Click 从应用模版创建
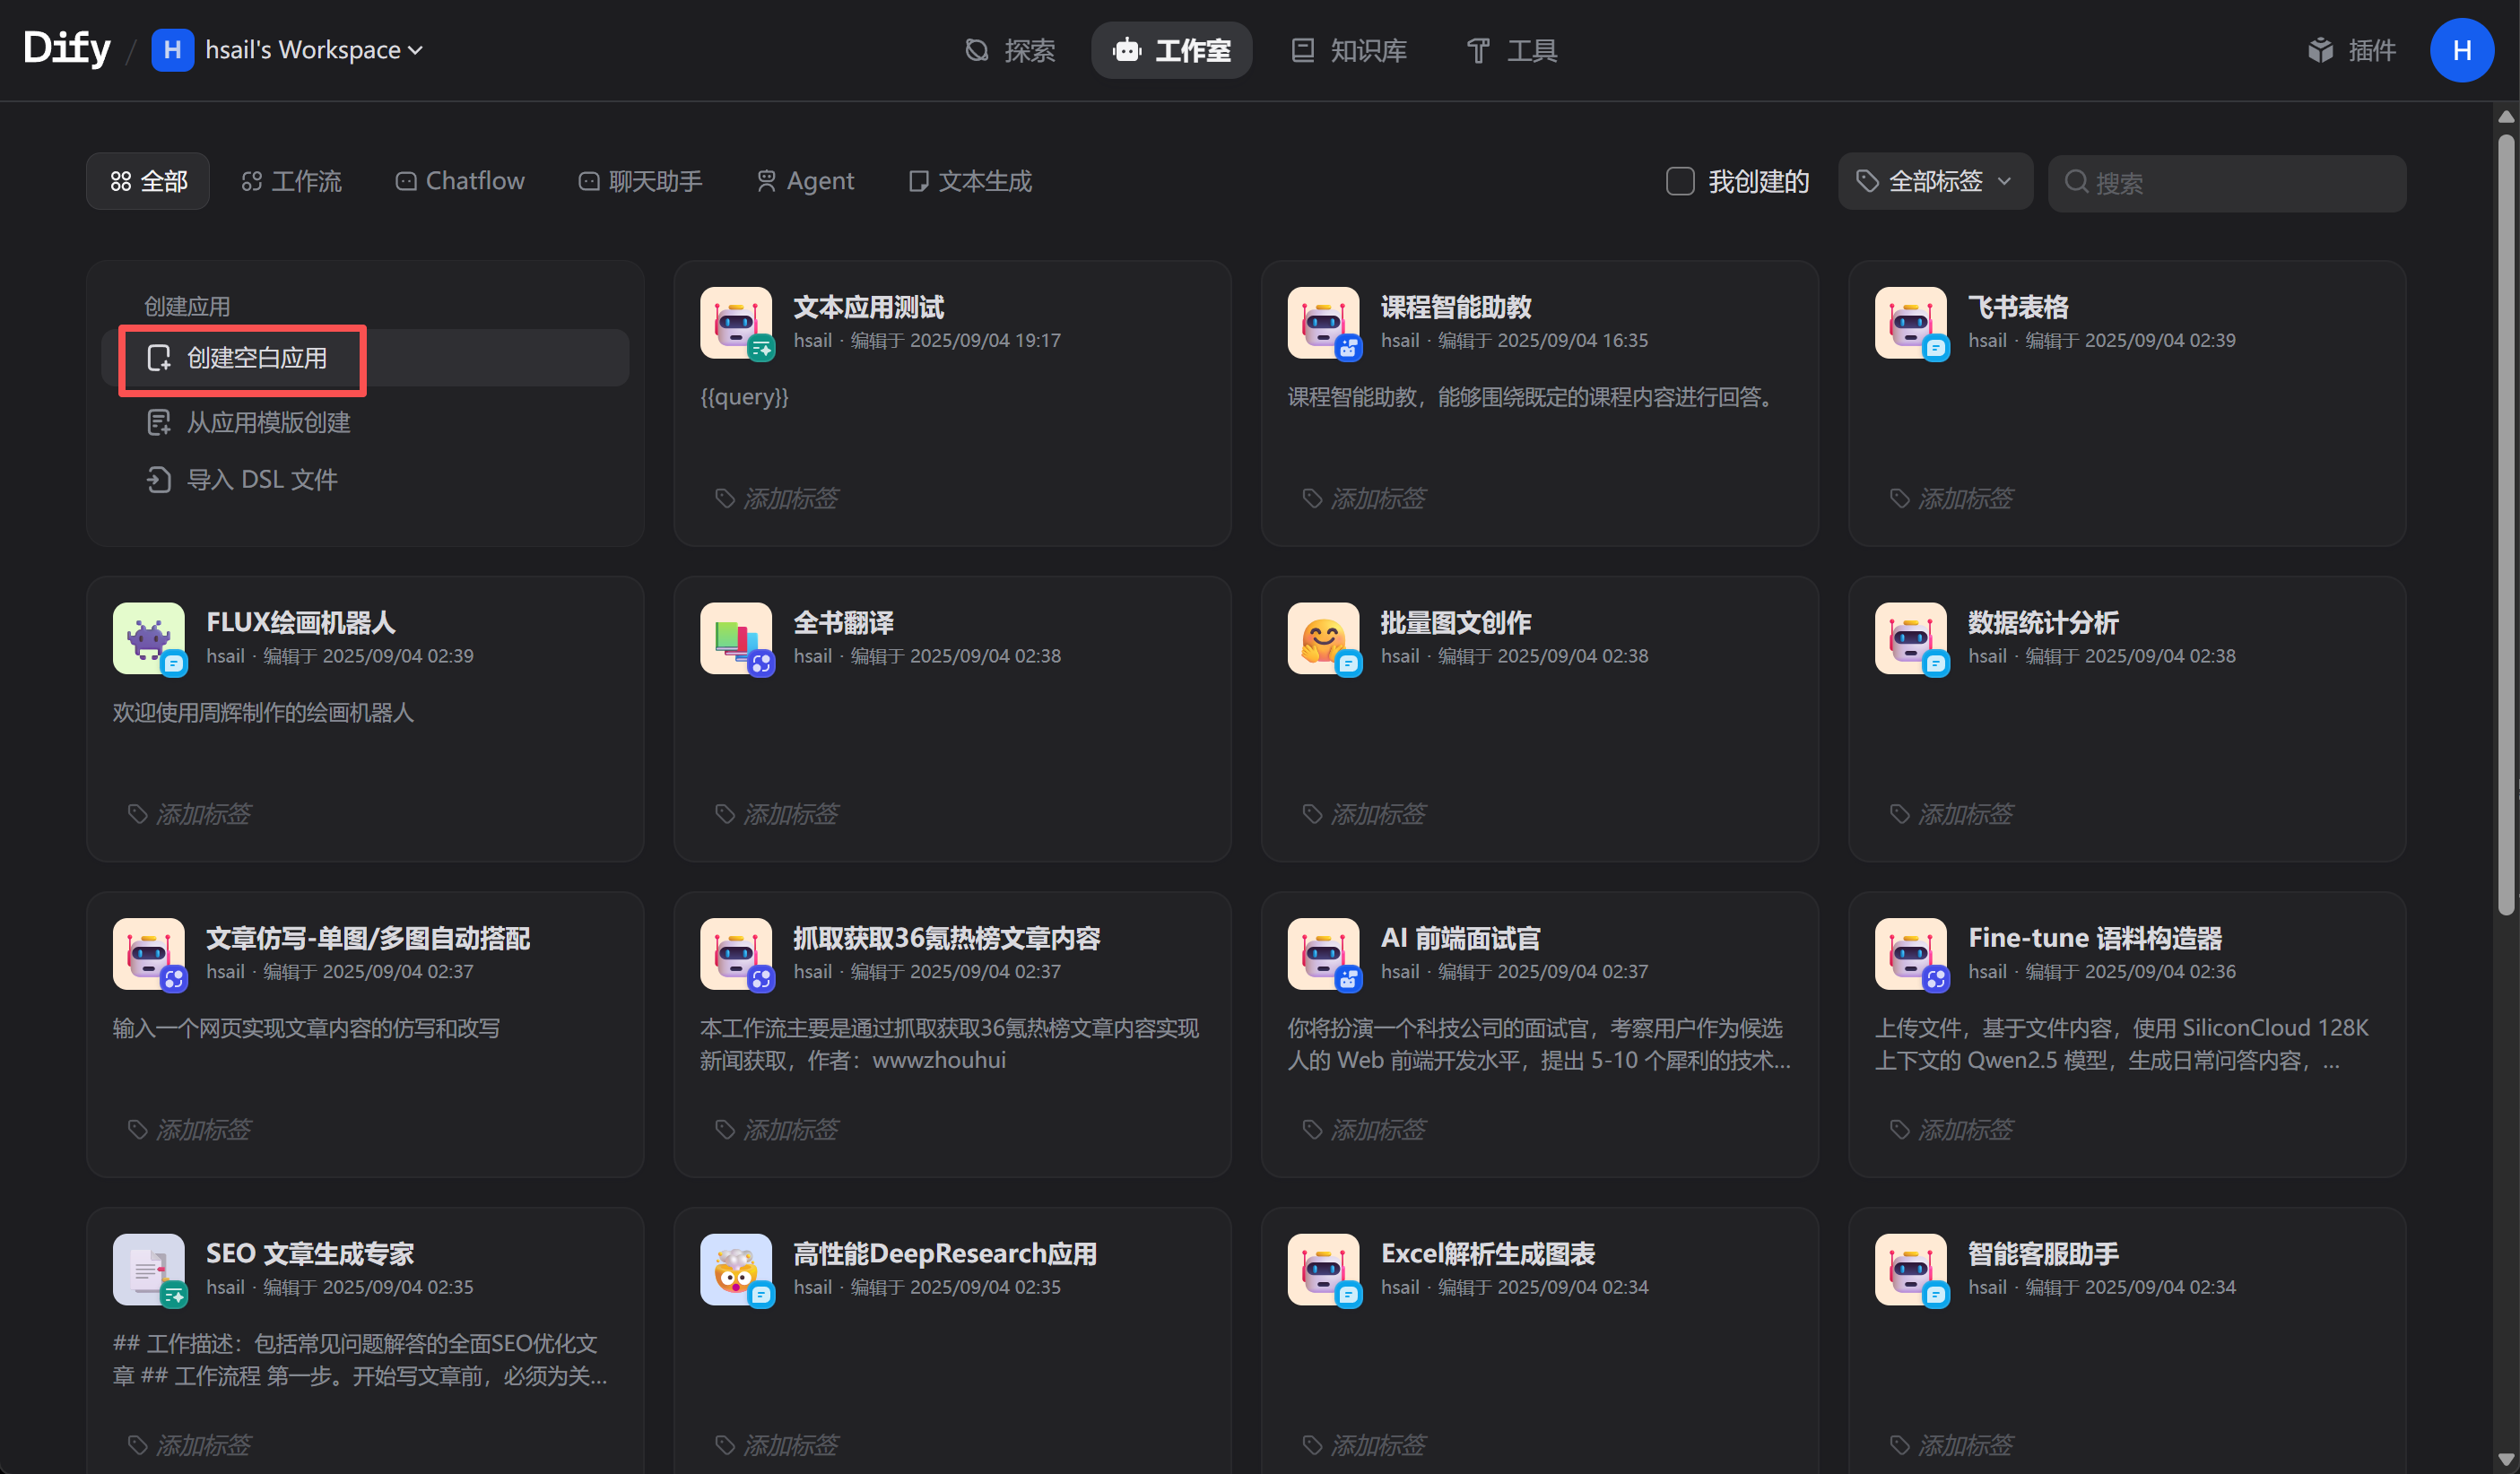 coord(249,422)
